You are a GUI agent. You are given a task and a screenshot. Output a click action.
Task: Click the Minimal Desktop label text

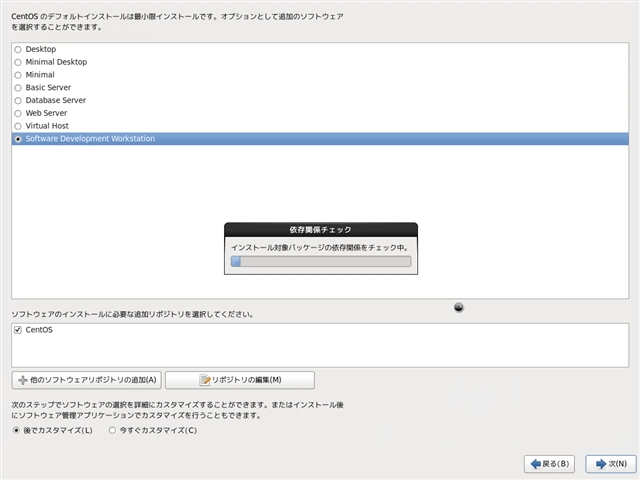(56, 62)
